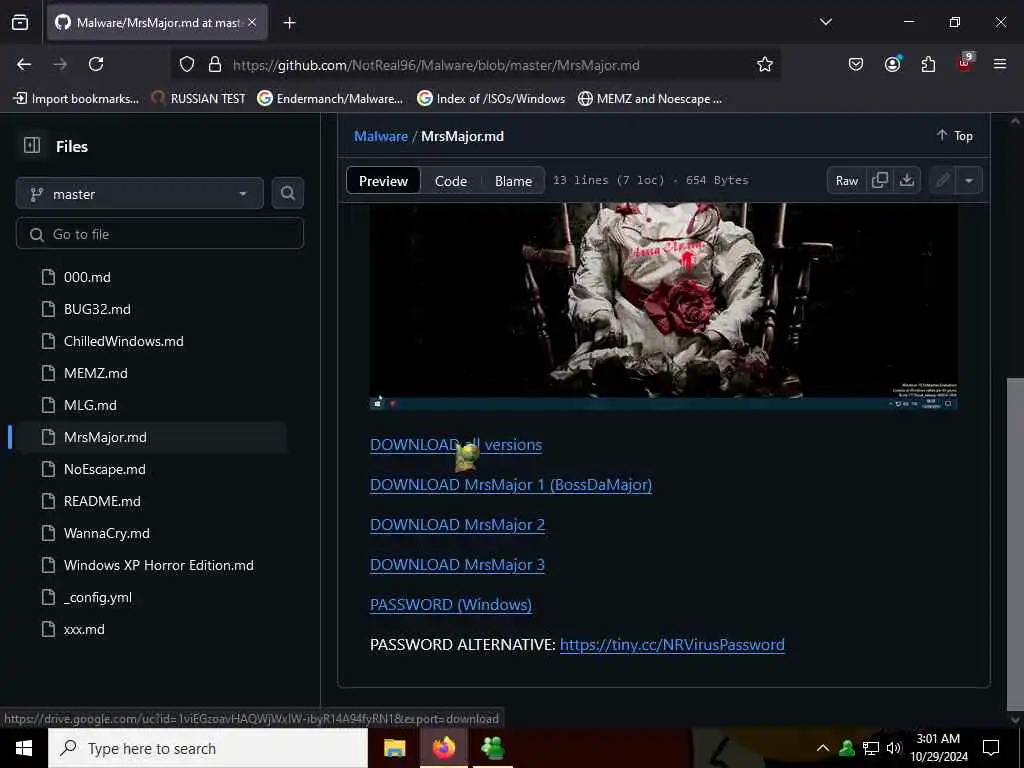Open Firefox taskbar icon

443,748
